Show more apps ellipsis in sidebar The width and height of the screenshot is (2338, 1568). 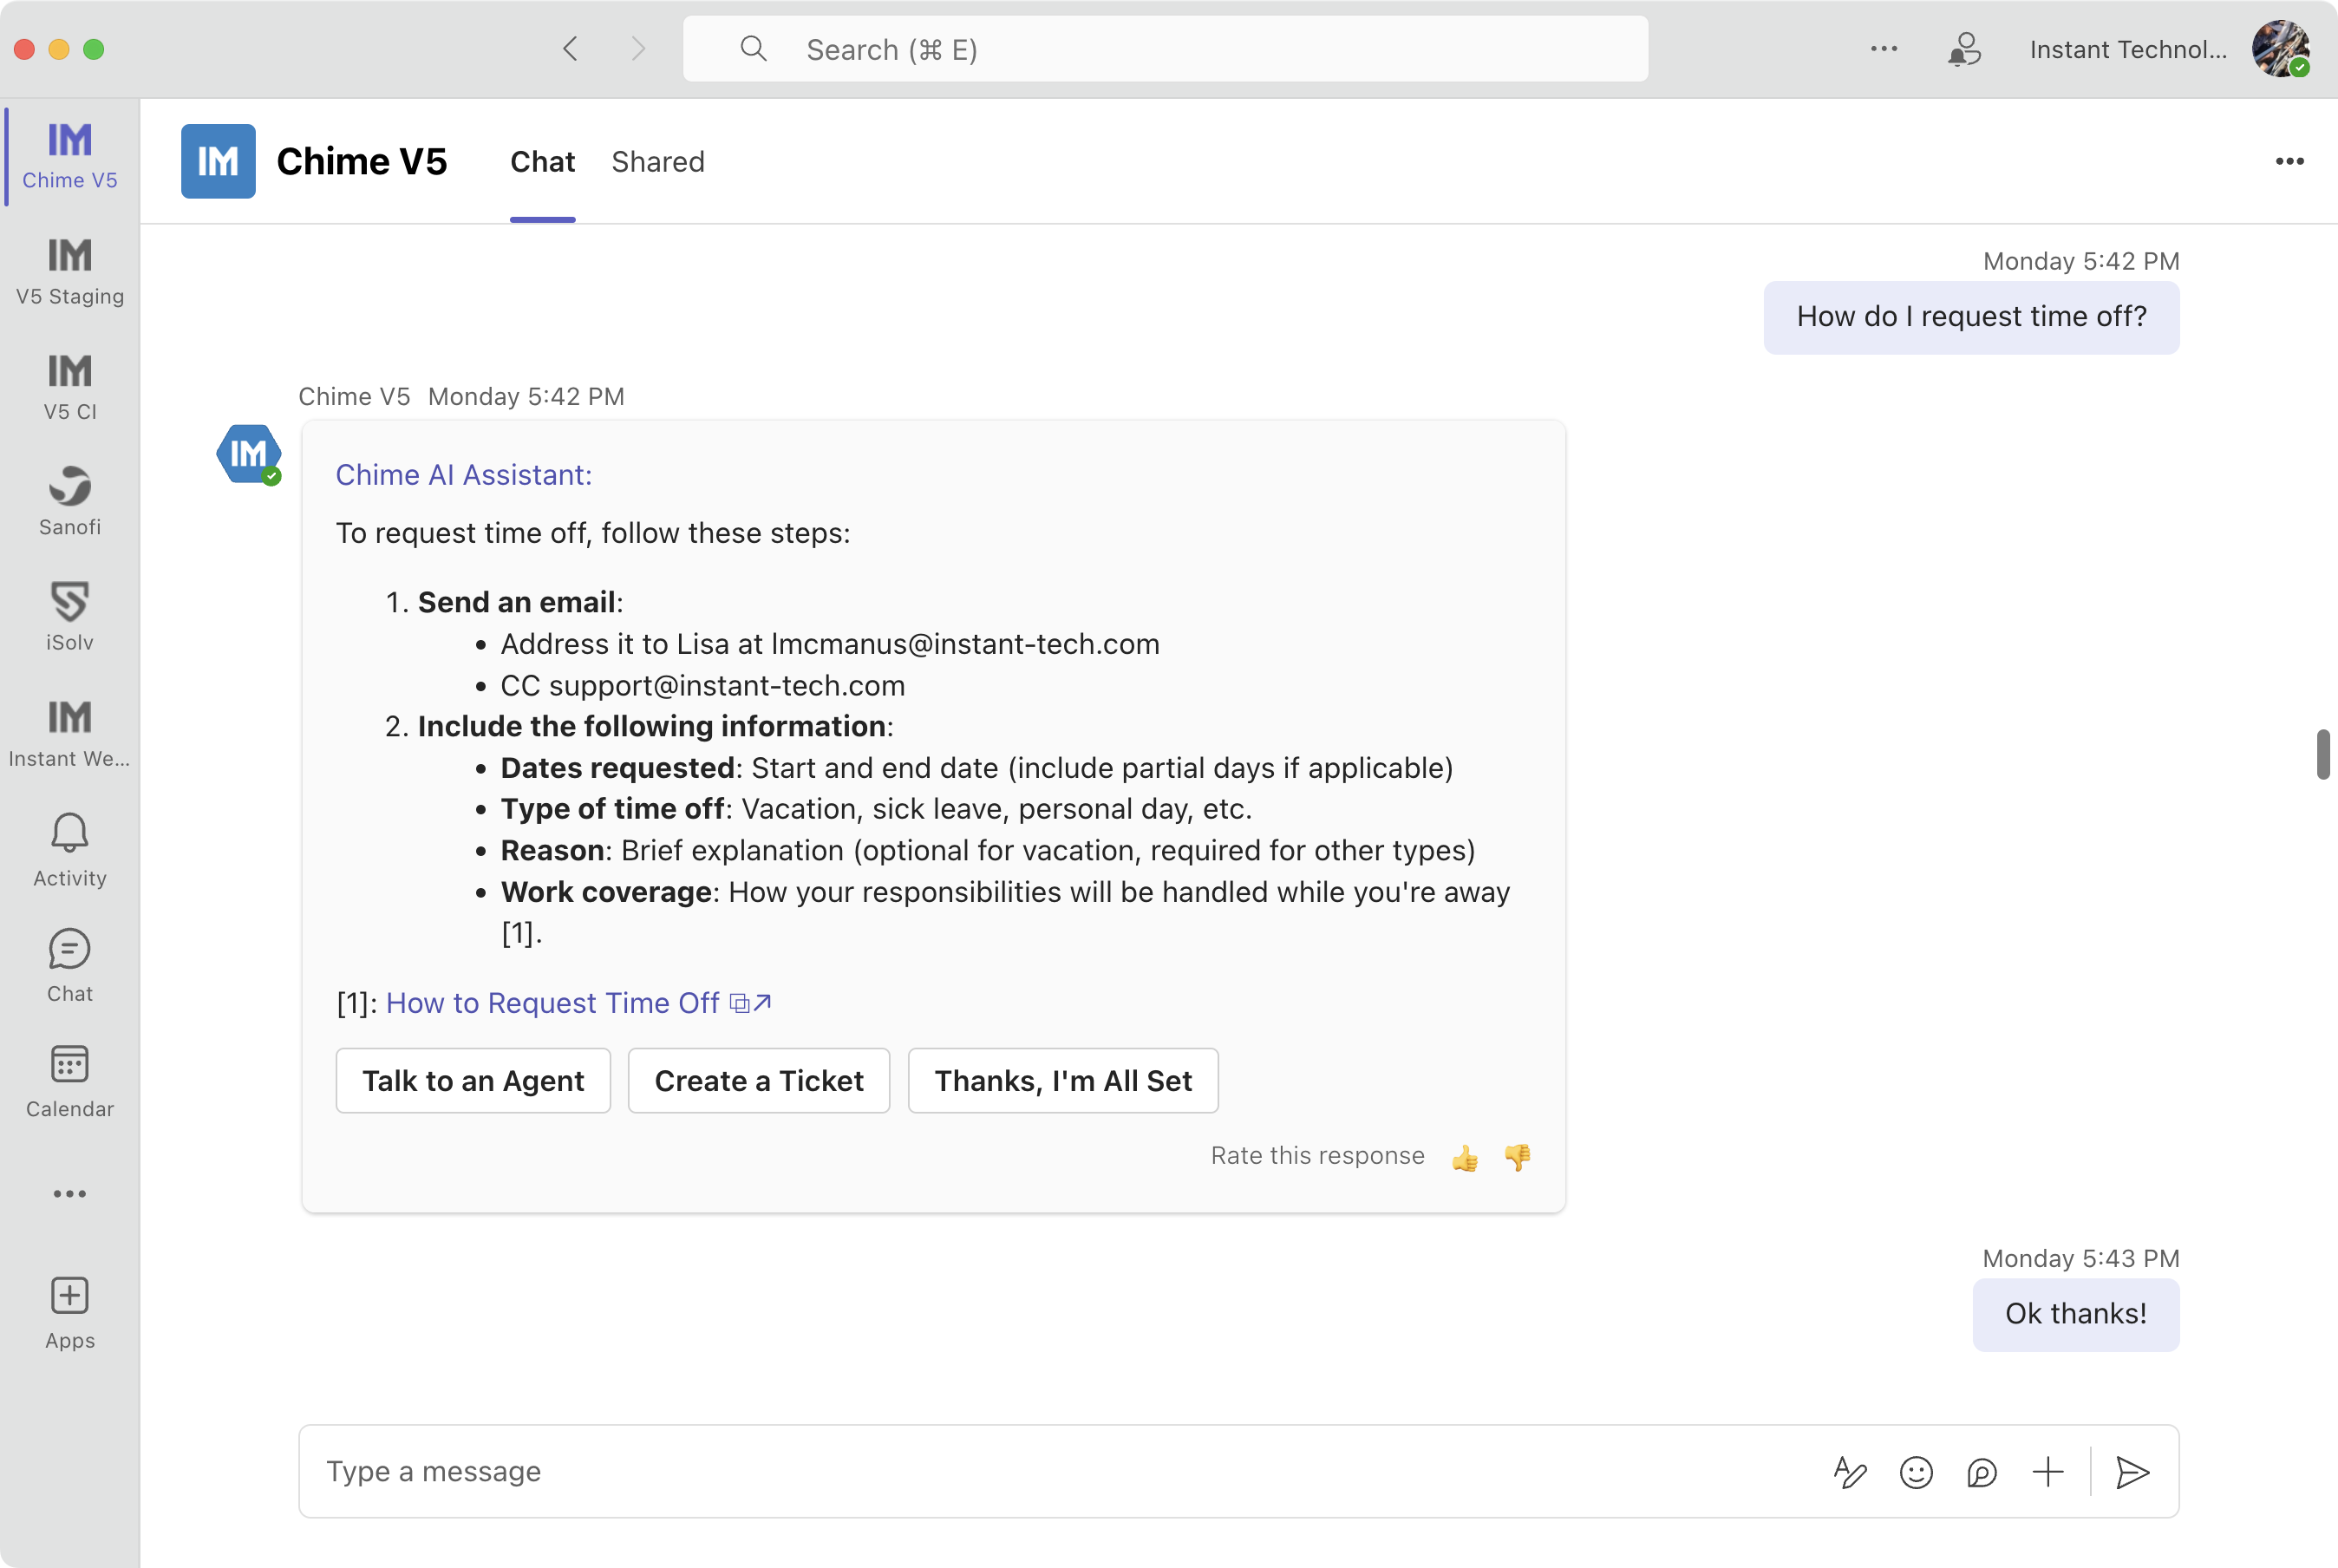[70, 1194]
